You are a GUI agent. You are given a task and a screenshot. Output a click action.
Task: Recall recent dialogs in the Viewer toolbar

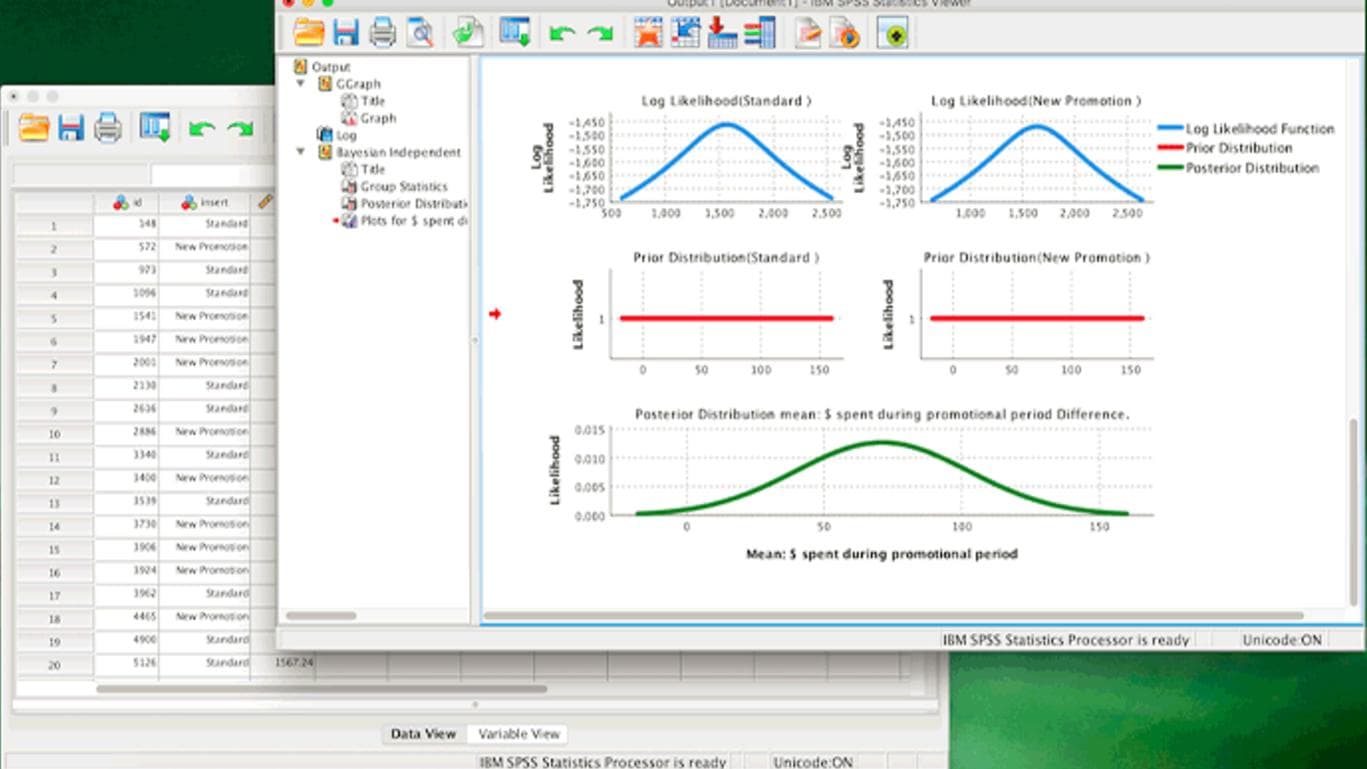[516, 33]
